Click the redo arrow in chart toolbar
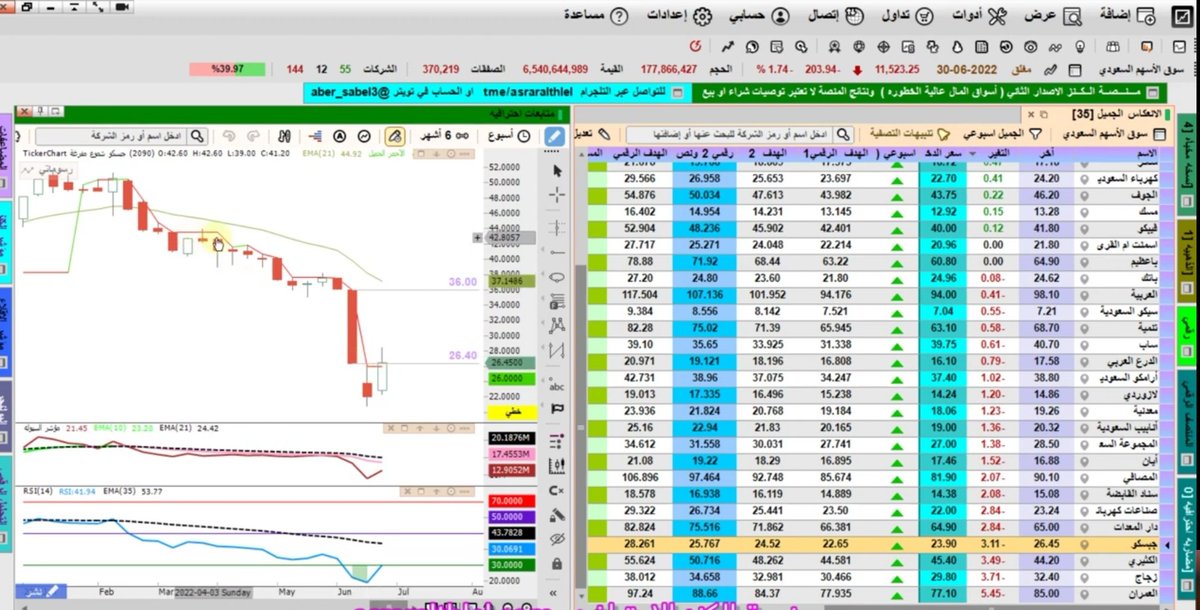 pyautogui.click(x=254, y=136)
